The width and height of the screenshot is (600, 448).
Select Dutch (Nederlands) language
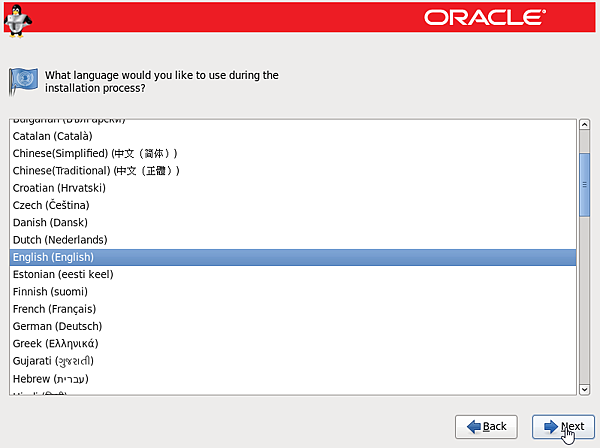pos(60,240)
